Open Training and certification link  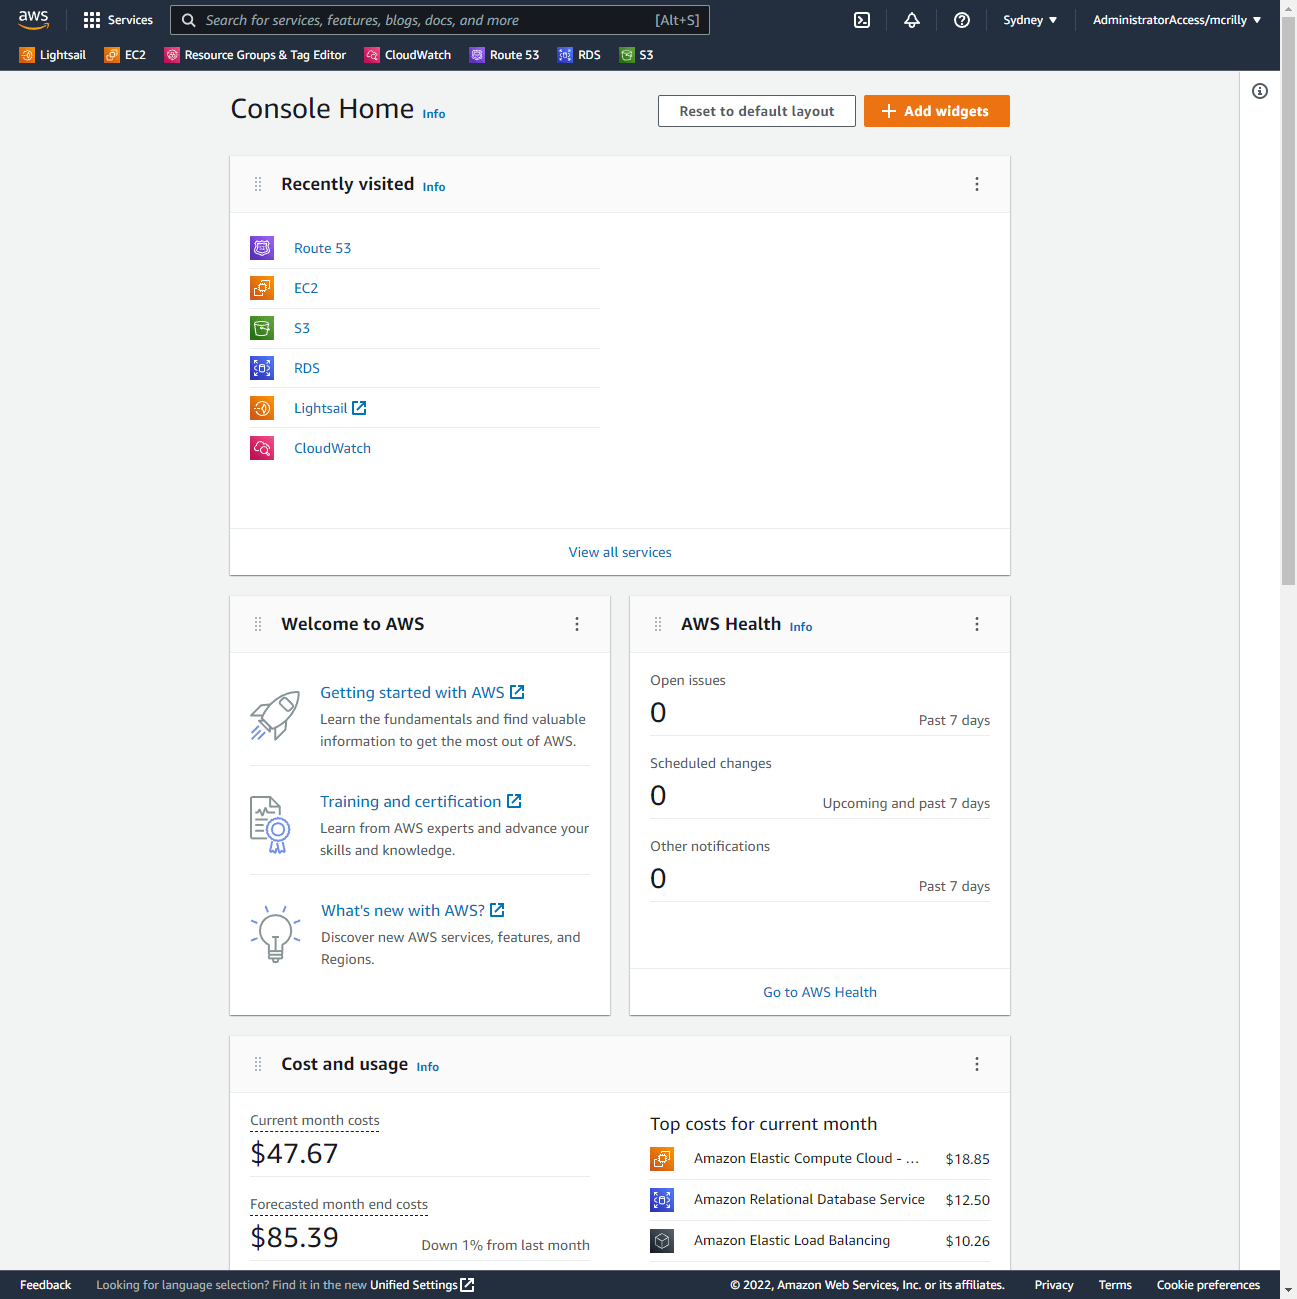[x=421, y=801]
